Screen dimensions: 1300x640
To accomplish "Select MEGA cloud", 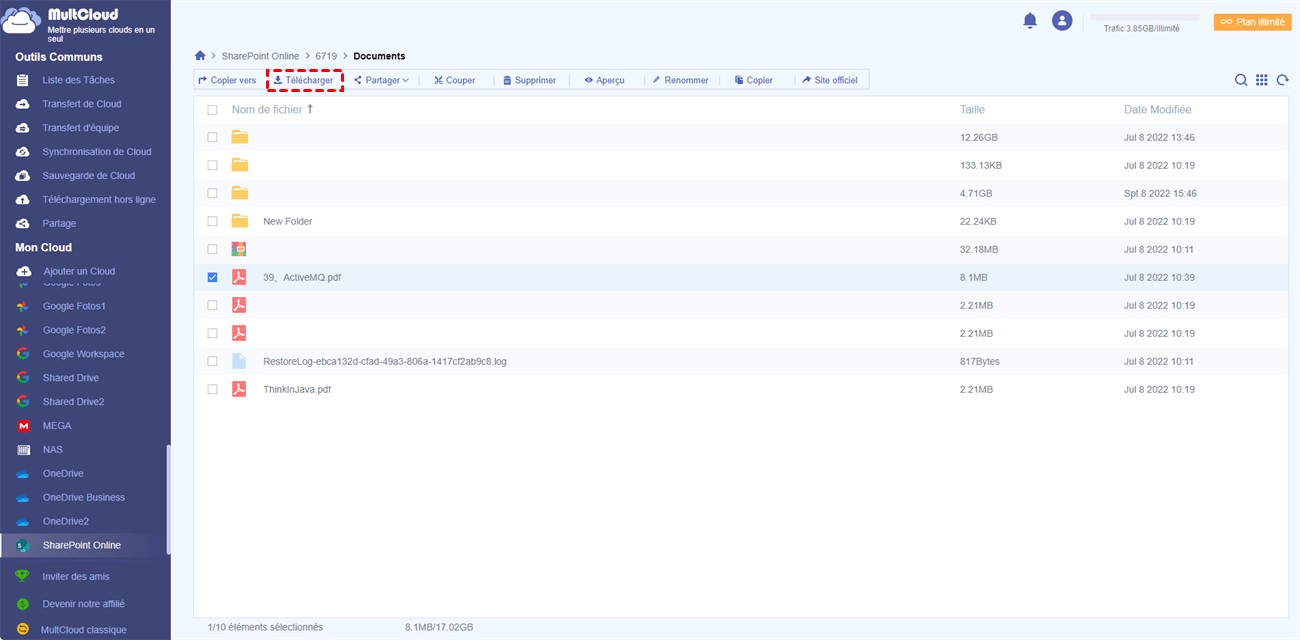I will coord(57,426).
